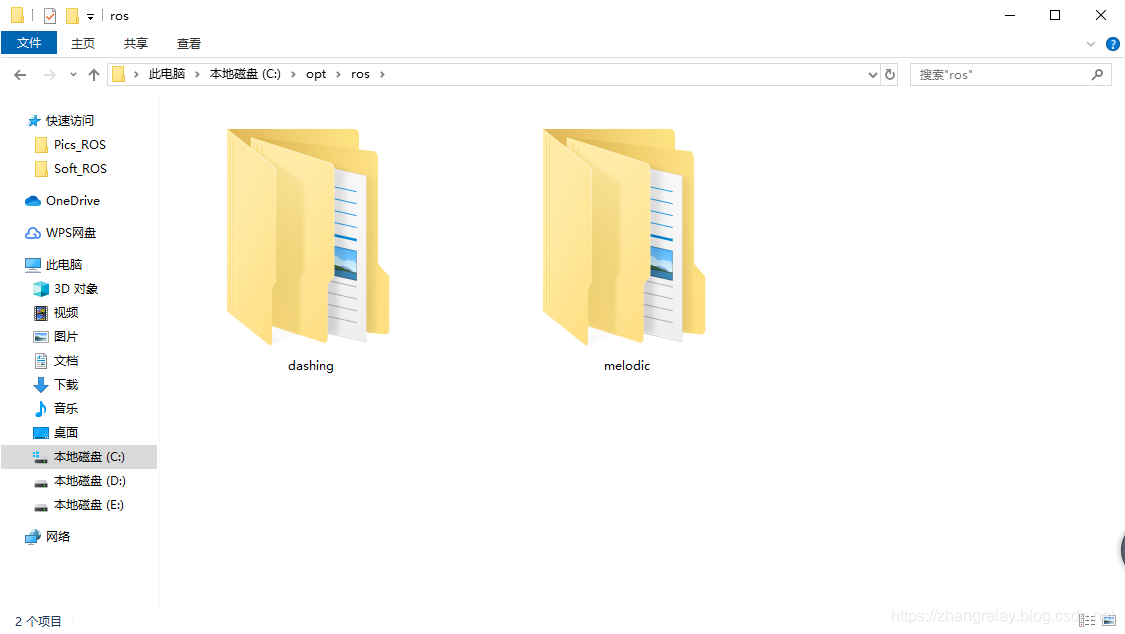Maximize the ros Explorer window
The height and width of the screenshot is (634, 1125).
1055,15
